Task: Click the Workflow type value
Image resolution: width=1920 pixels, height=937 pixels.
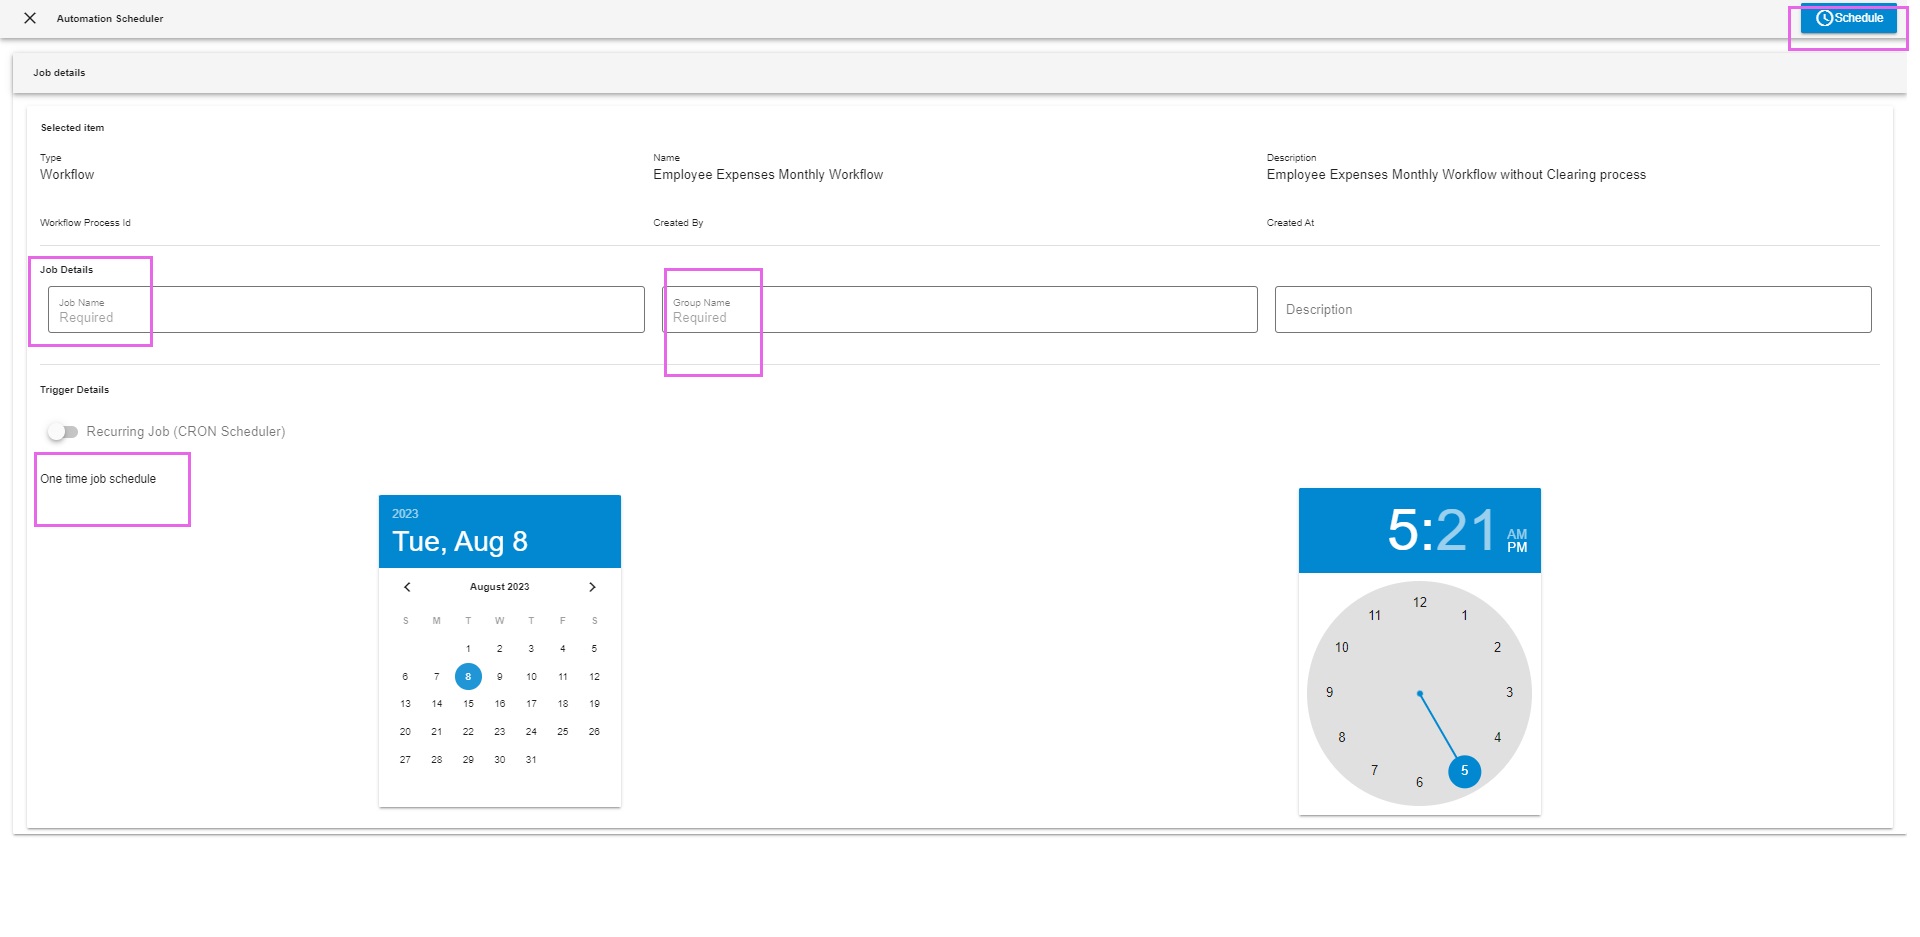Action: tap(67, 175)
